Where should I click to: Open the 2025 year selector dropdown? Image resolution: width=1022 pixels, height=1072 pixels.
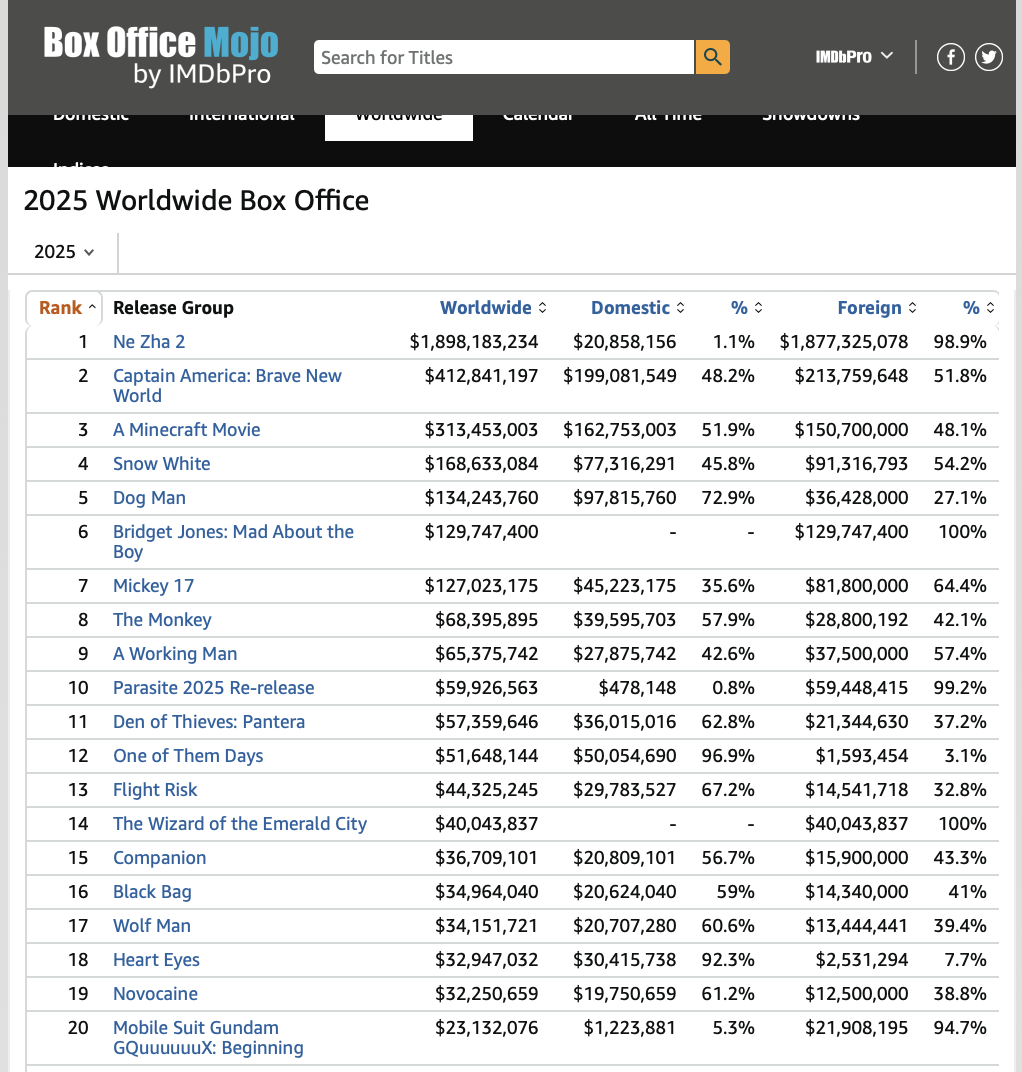(x=64, y=252)
